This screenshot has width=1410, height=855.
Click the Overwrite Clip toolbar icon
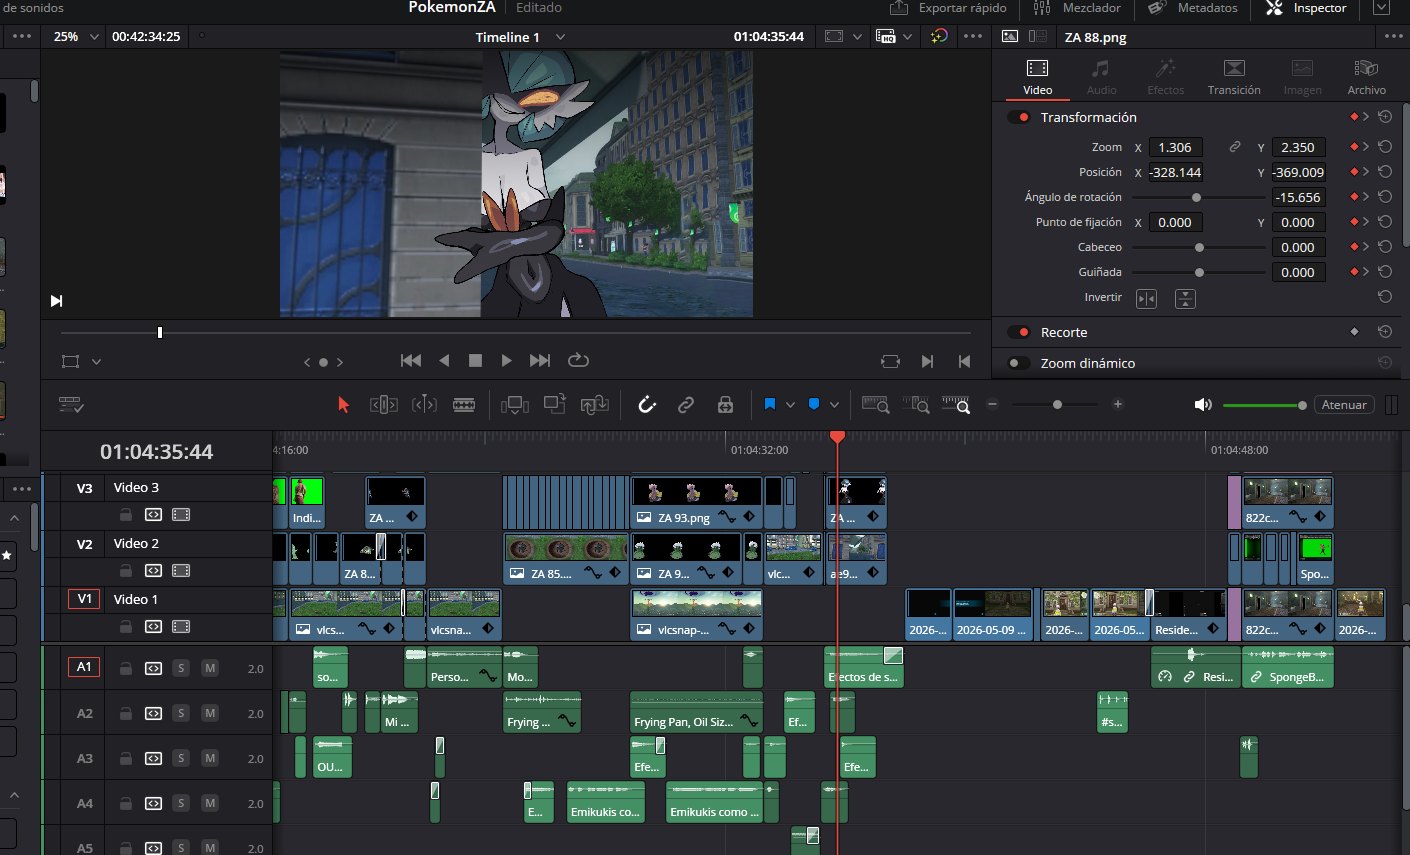click(555, 404)
